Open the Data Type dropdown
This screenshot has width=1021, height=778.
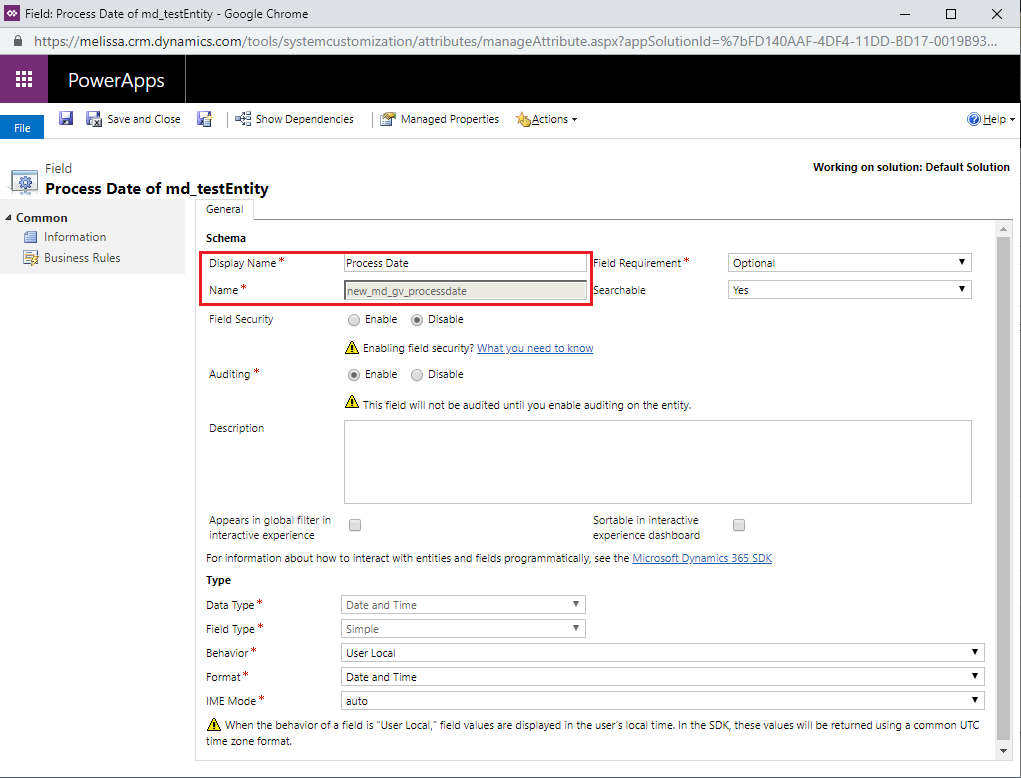click(463, 605)
